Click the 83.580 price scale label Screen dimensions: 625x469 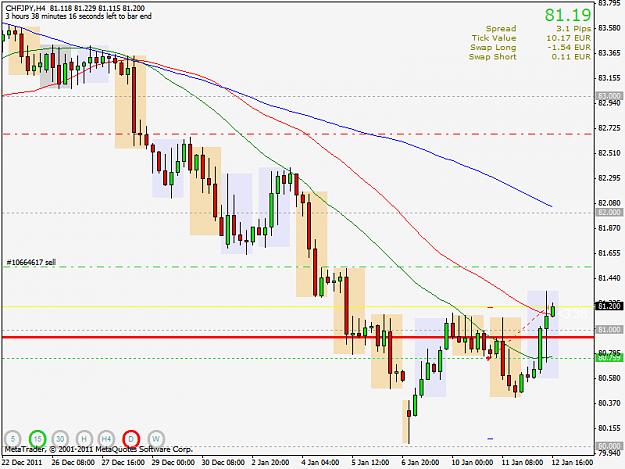point(609,28)
